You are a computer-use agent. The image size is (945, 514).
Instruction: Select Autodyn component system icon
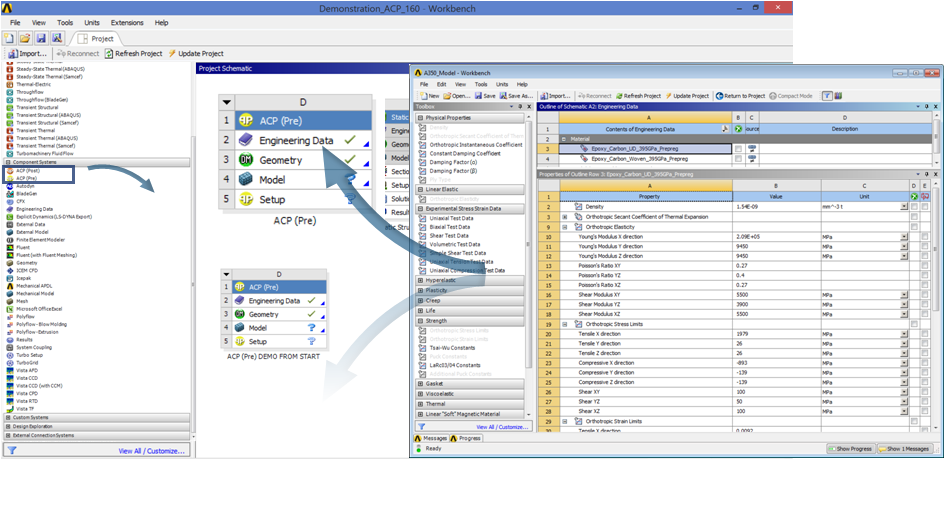click(10, 186)
